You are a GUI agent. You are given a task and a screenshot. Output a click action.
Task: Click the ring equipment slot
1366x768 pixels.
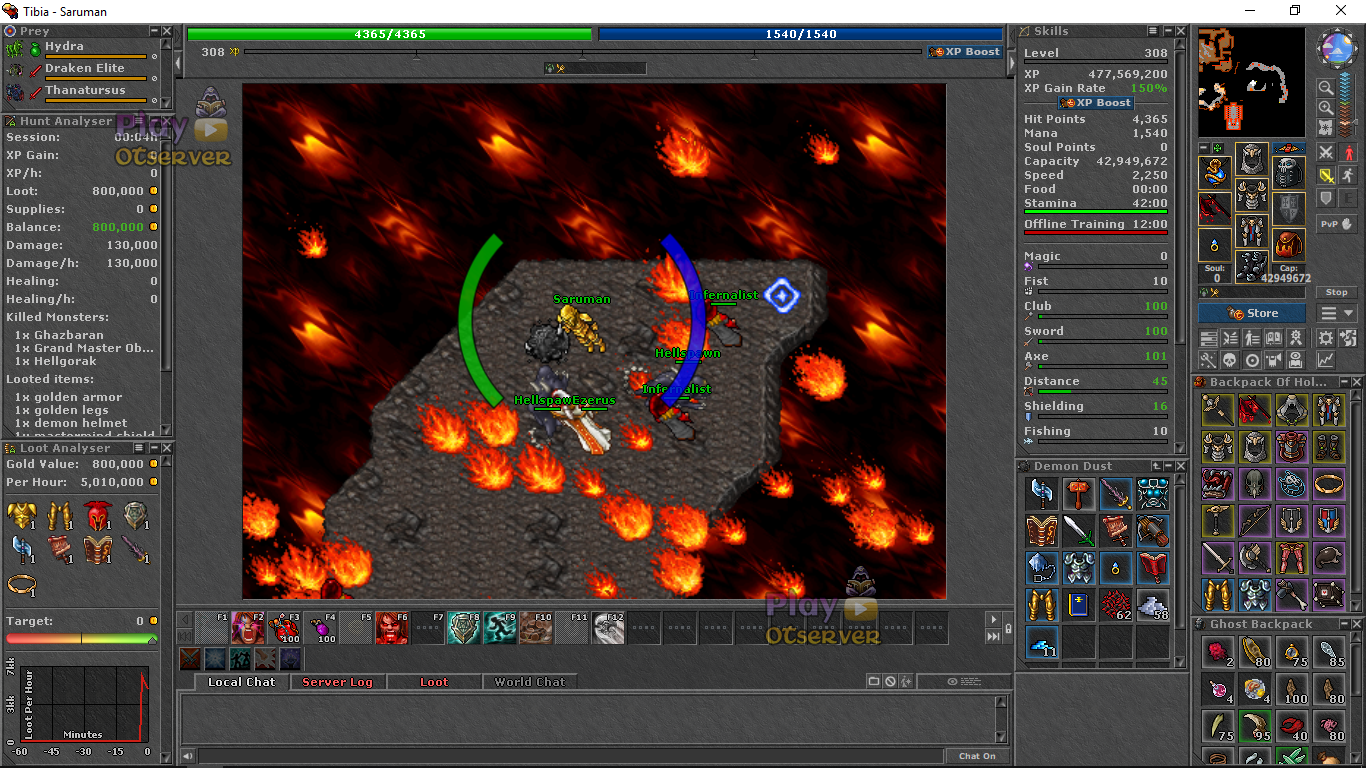tap(1215, 245)
